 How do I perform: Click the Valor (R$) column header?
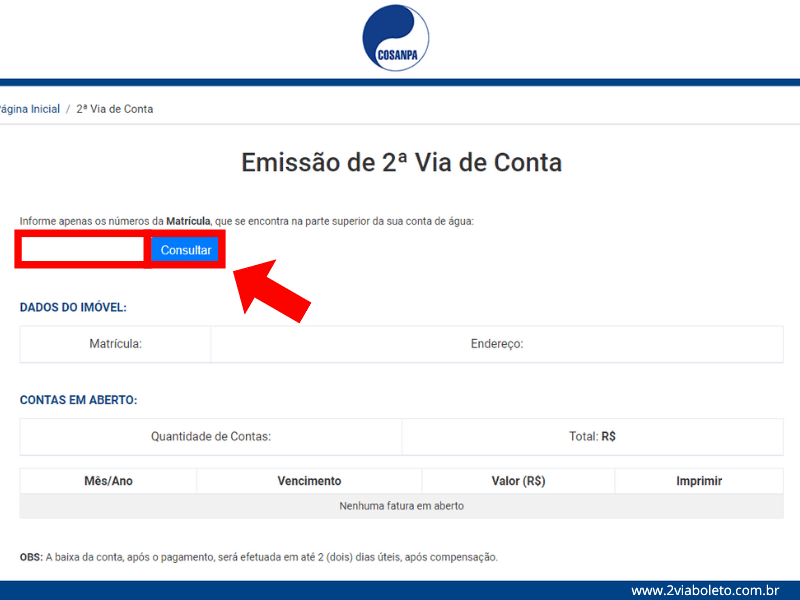518,481
